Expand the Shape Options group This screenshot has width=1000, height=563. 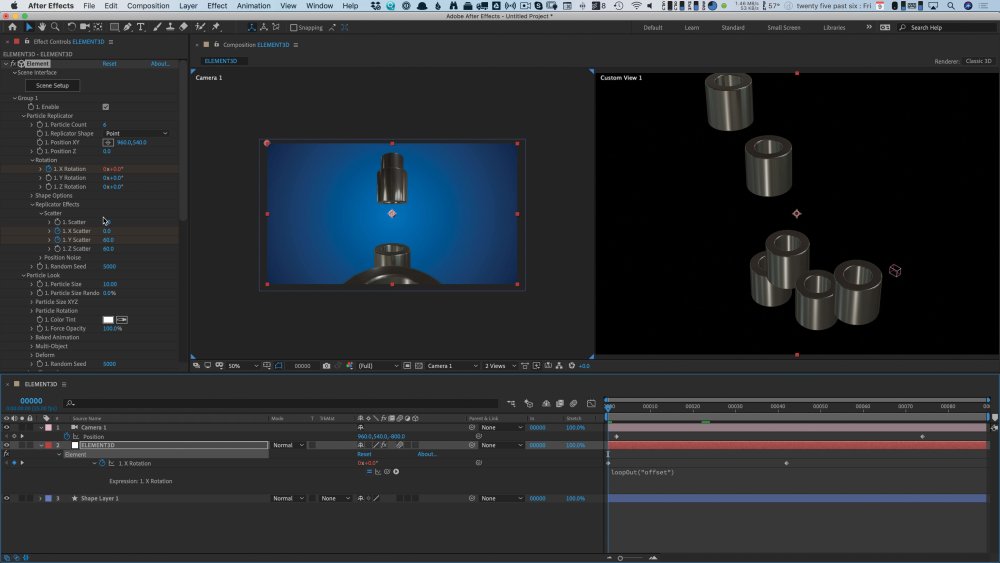click(31, 196)
